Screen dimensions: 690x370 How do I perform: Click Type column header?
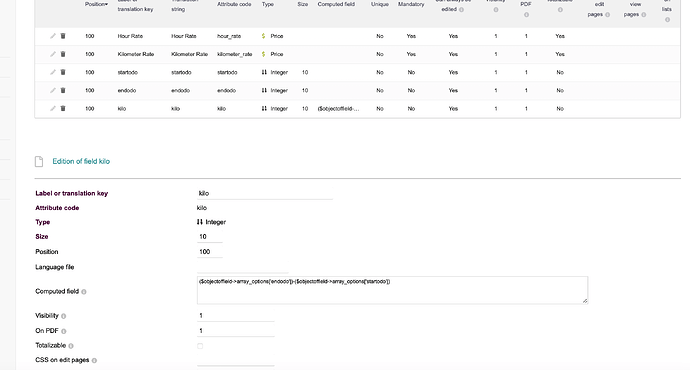tap(268, 4)
